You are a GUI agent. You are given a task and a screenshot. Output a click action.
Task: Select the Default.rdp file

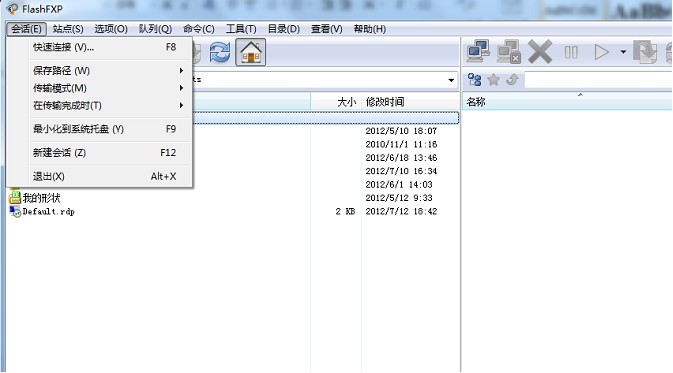[49, 211]
